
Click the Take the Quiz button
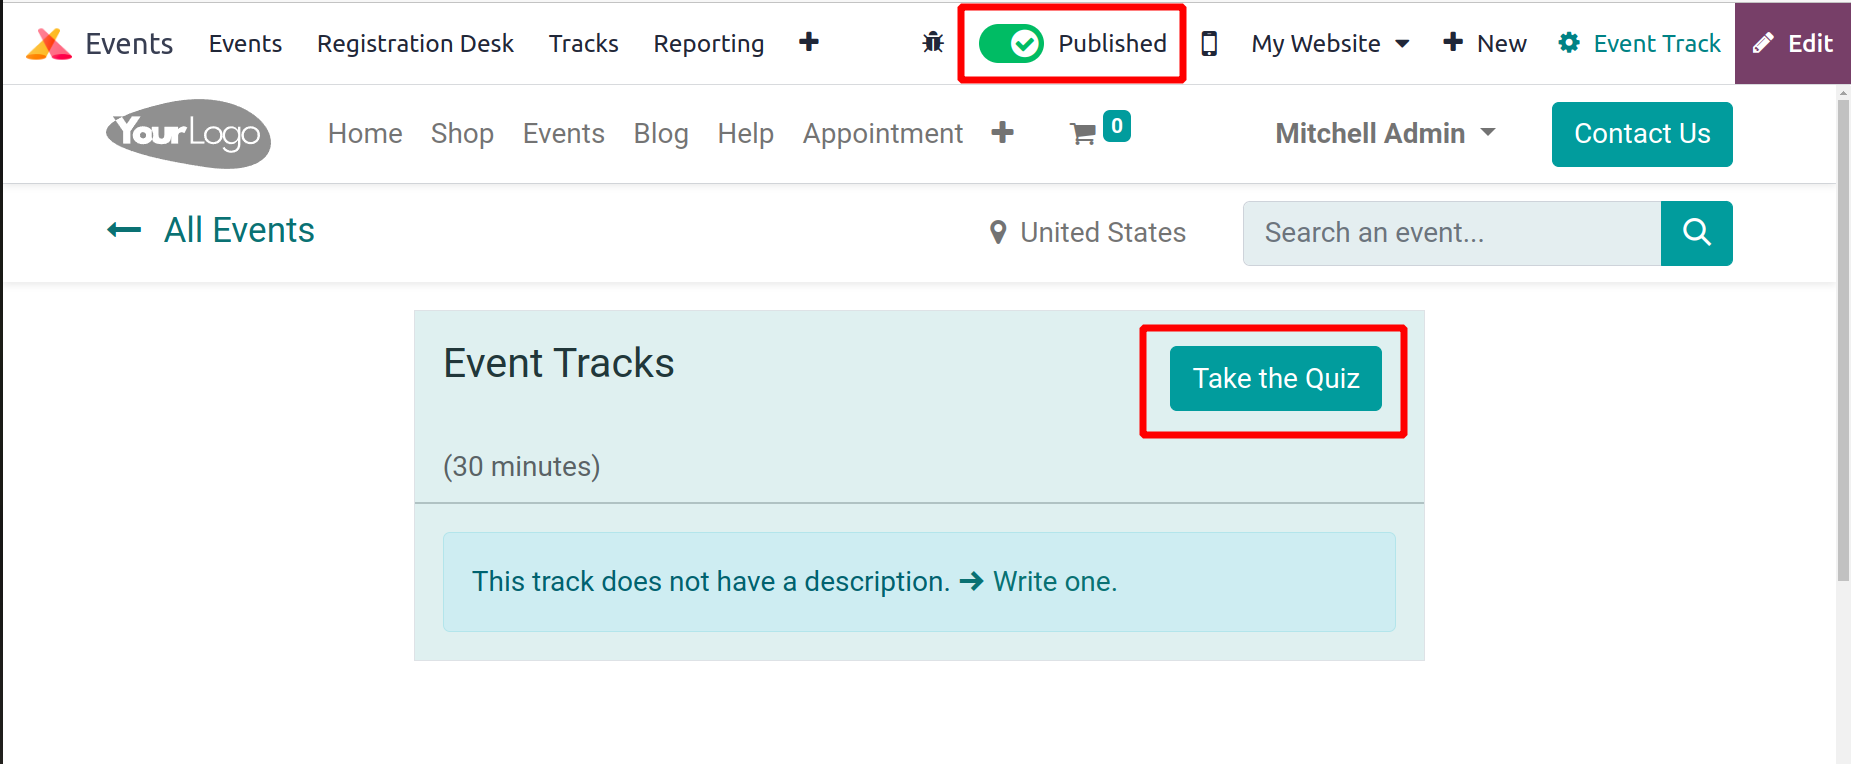1276,378
